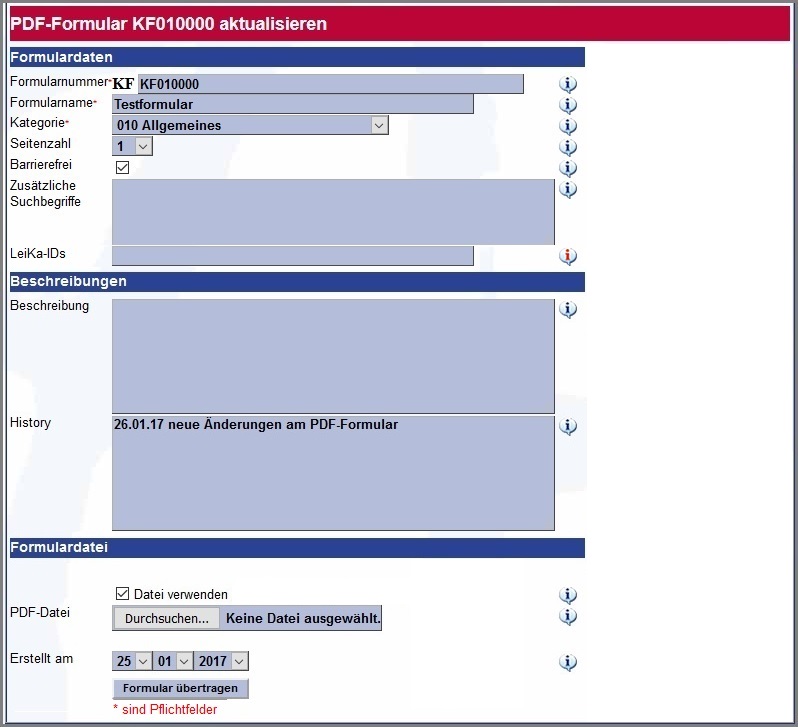
Task: Submit with Formular übertragen button
Action: point(180,688)
